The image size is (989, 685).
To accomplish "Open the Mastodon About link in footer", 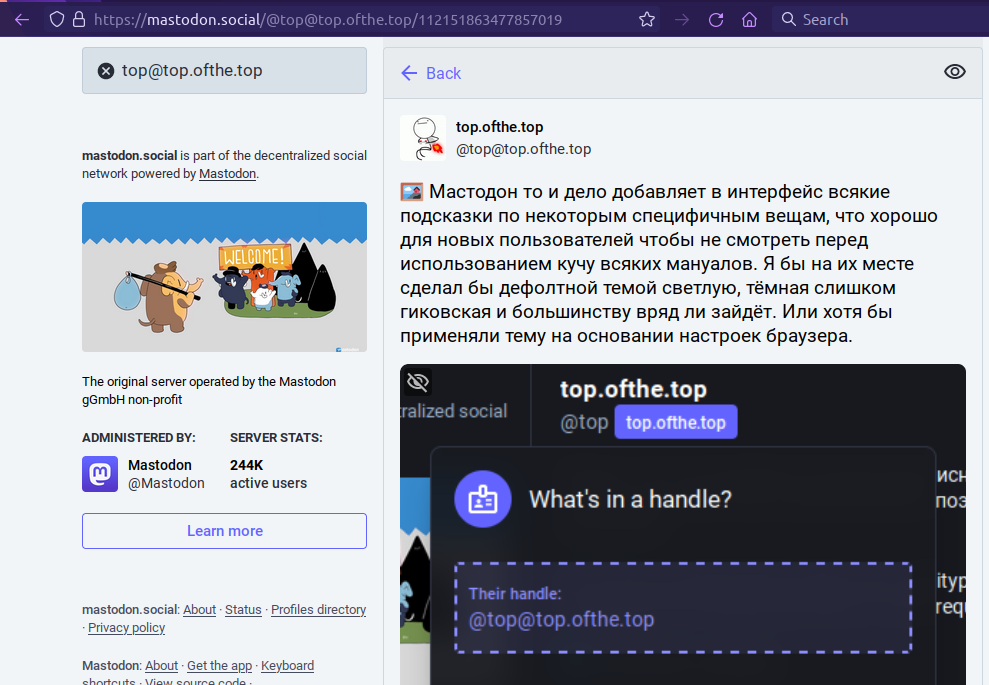I will pyautogui.click(x=161, y=665).
